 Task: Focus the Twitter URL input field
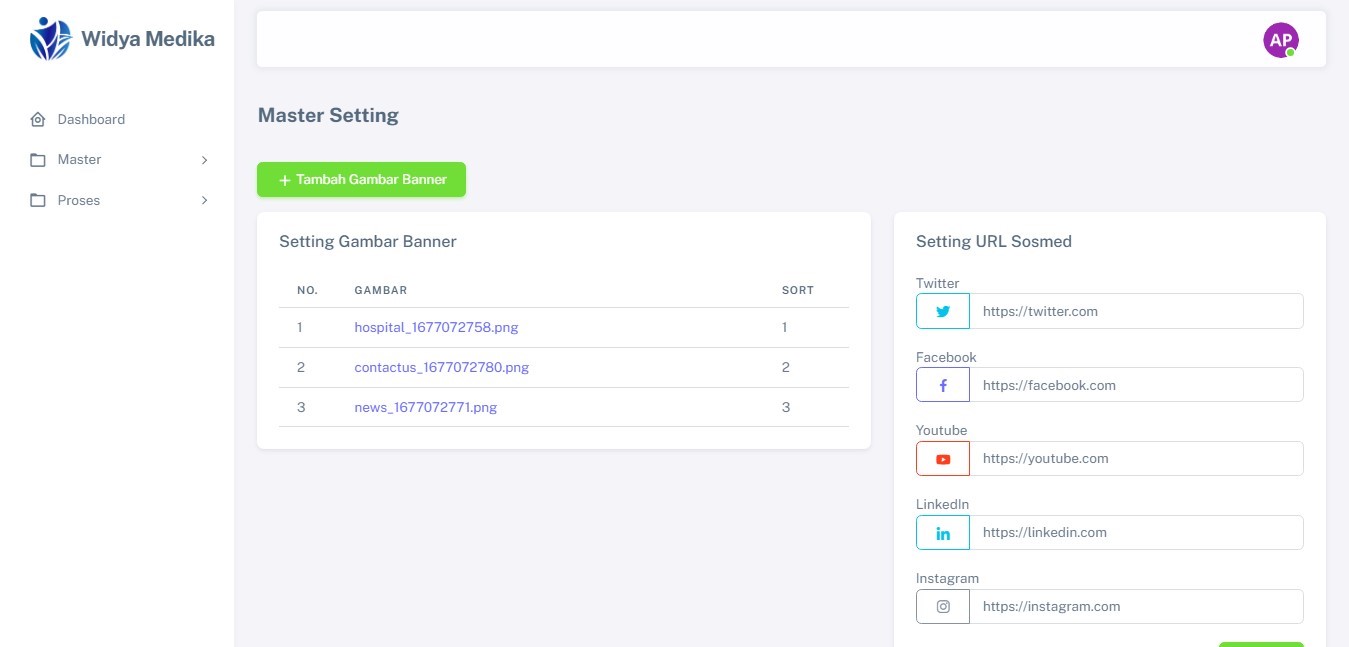(x=1136, y=311)
